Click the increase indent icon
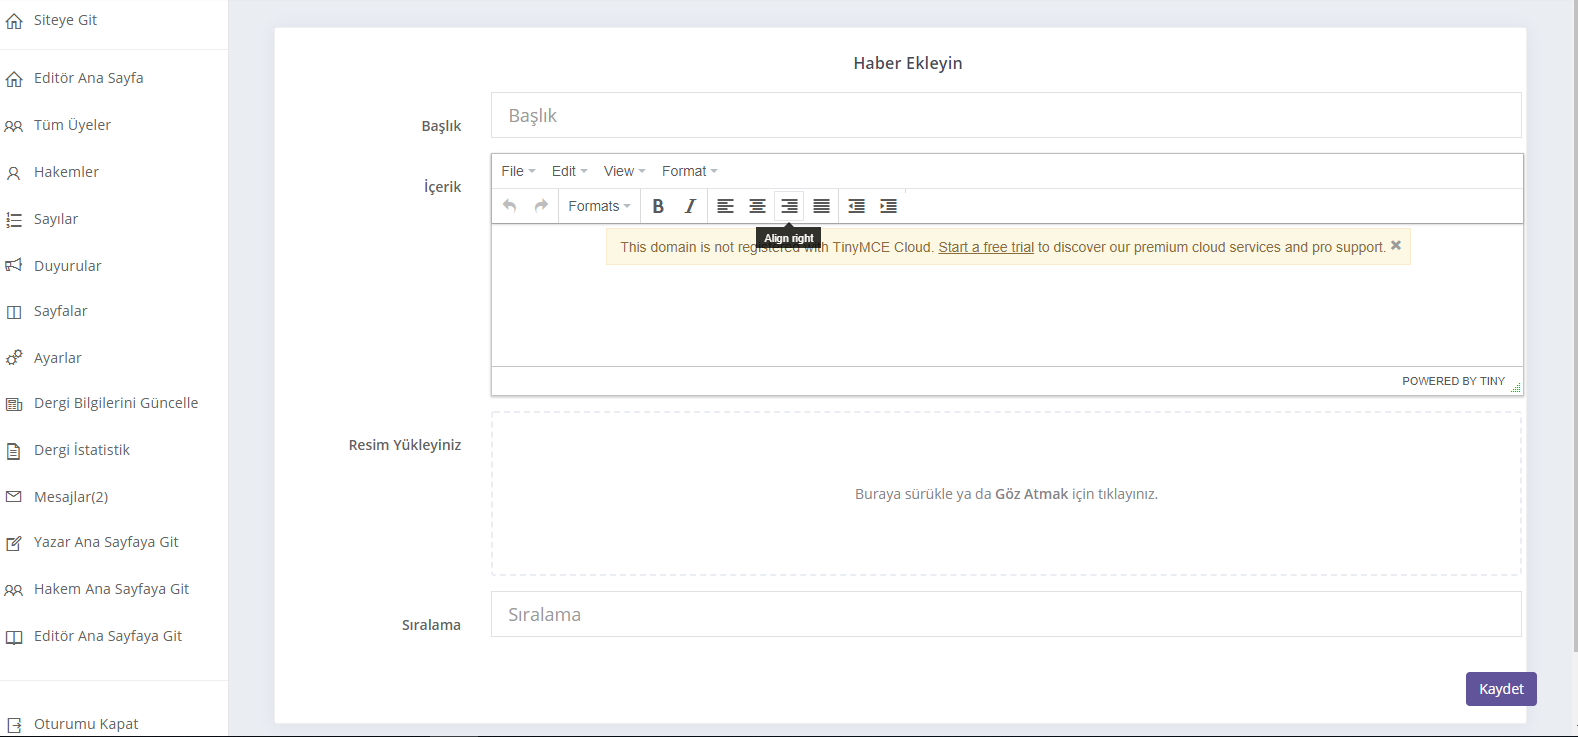Screen dimensions: 1578x737 click(x=888, y=206)
